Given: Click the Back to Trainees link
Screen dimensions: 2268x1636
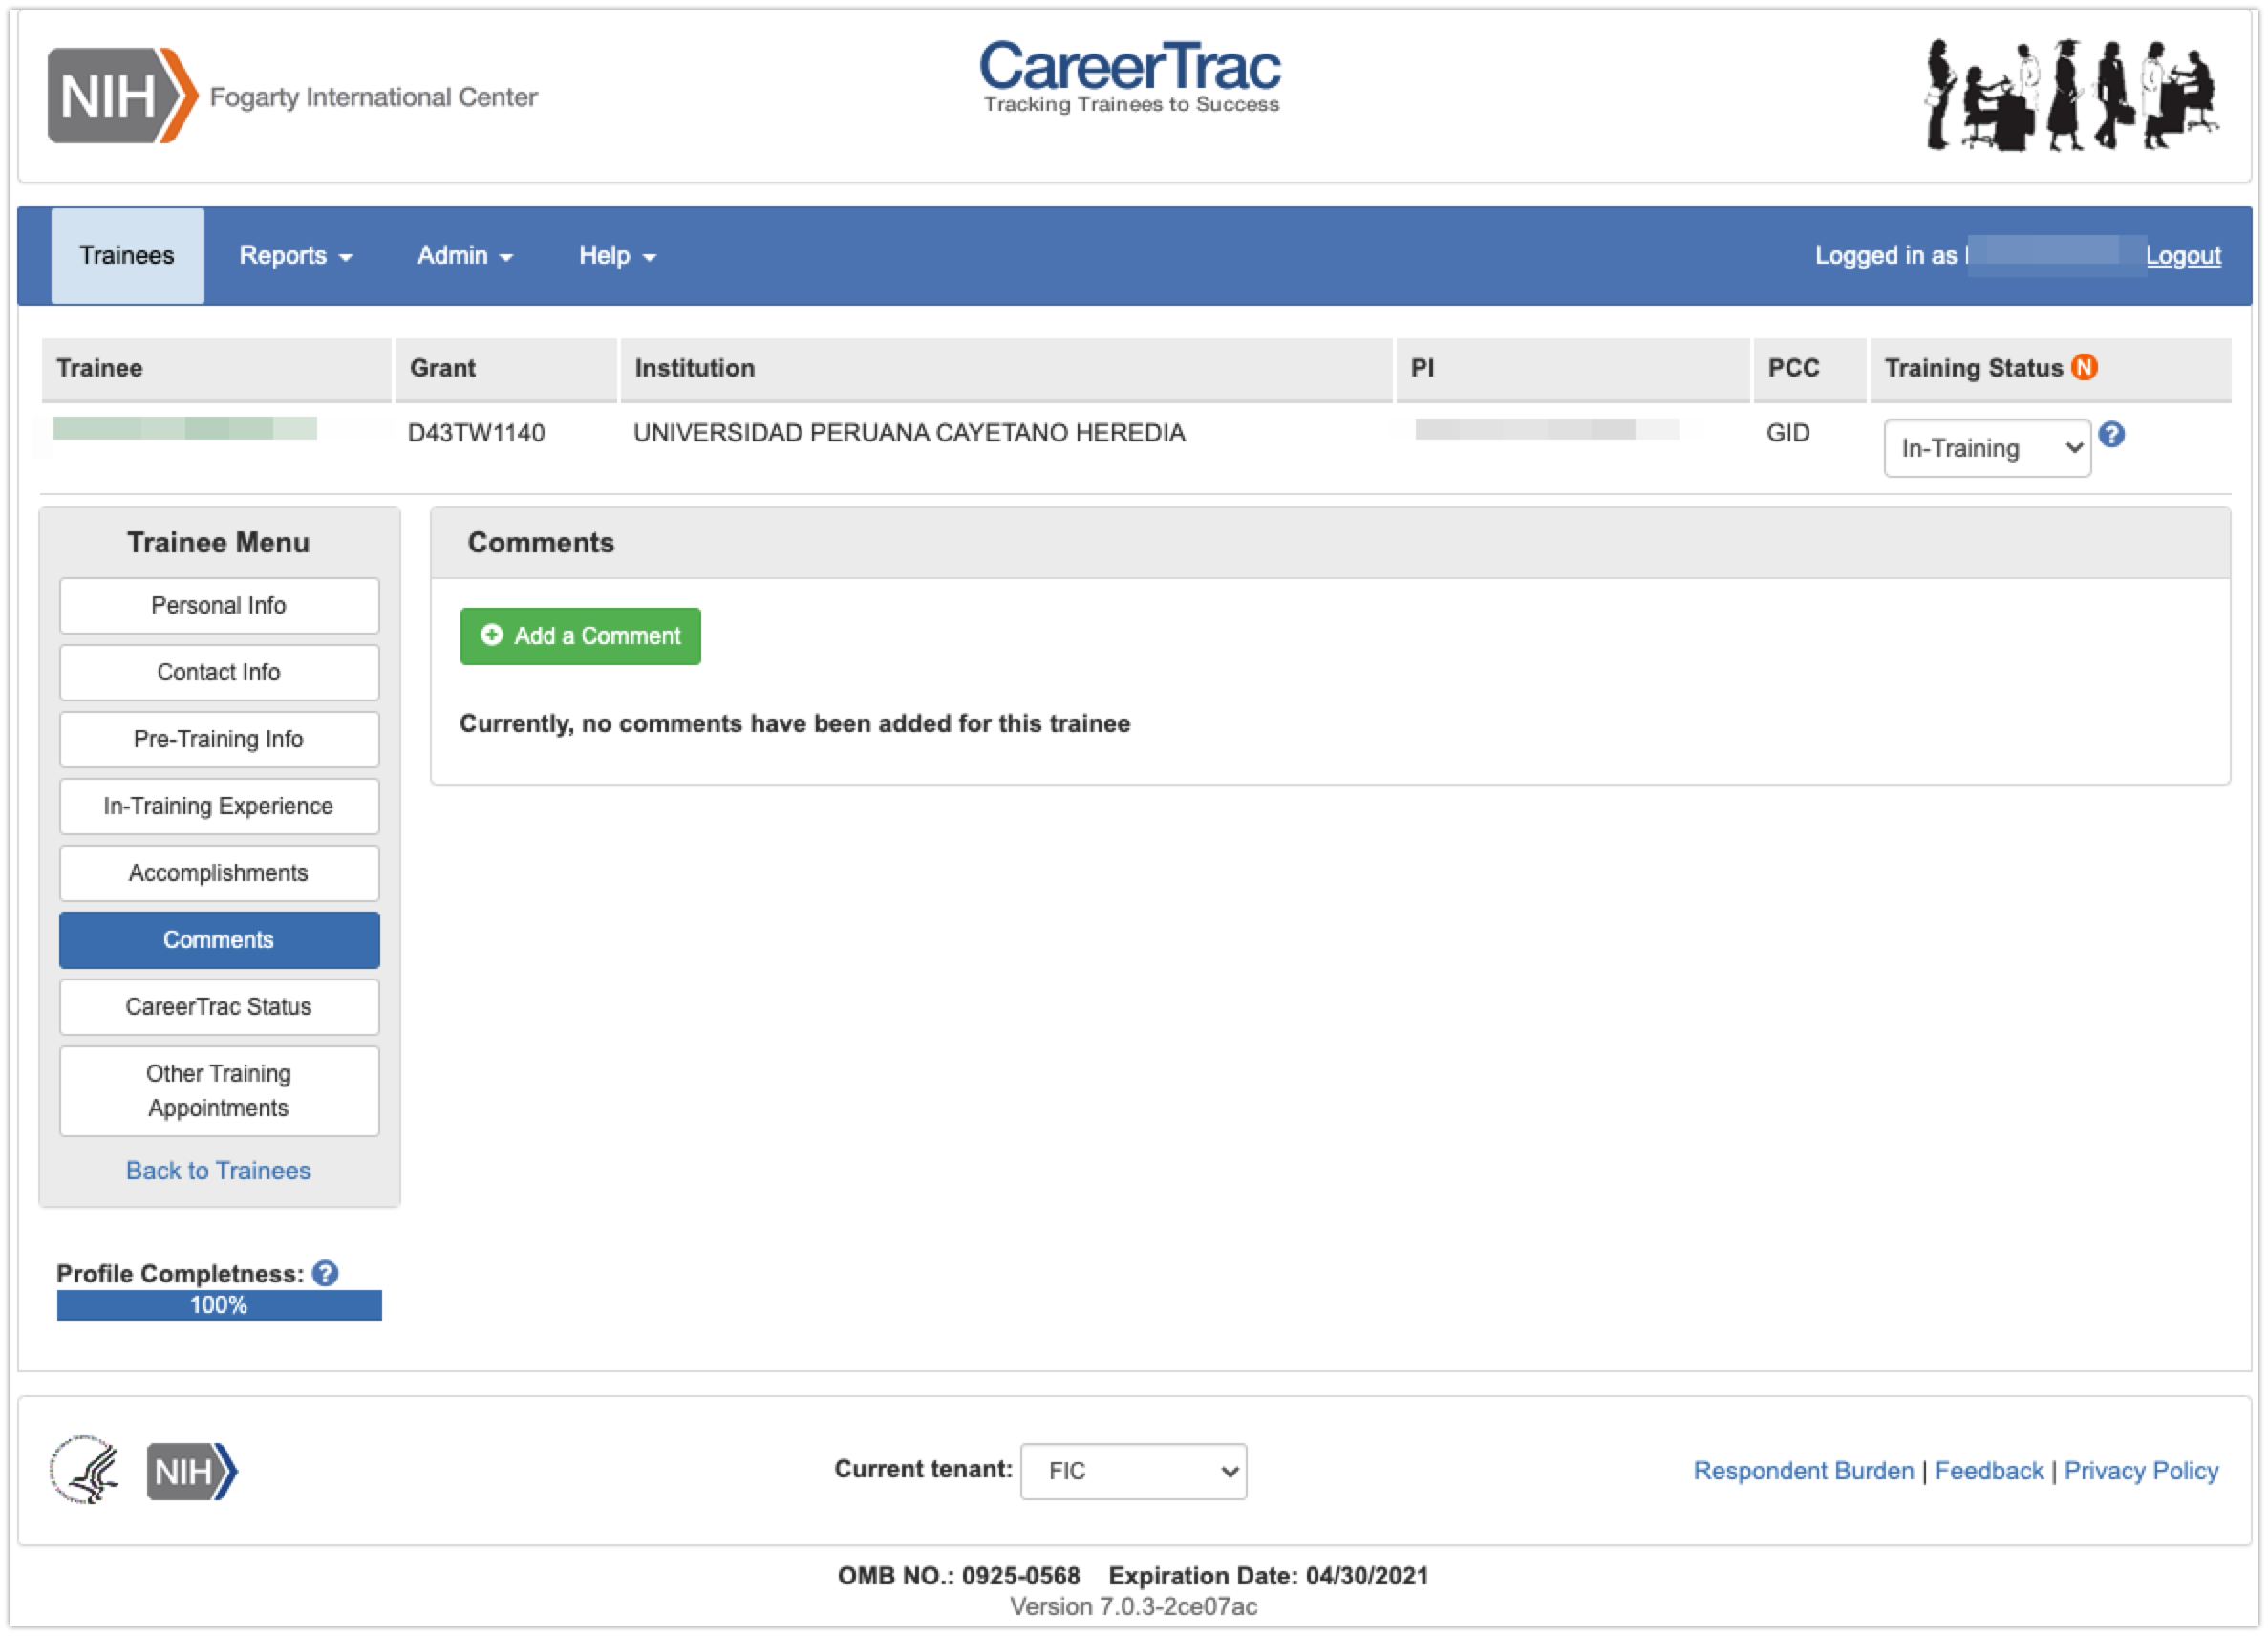Looking at the screenshot, I should (x=218, y=1170).
